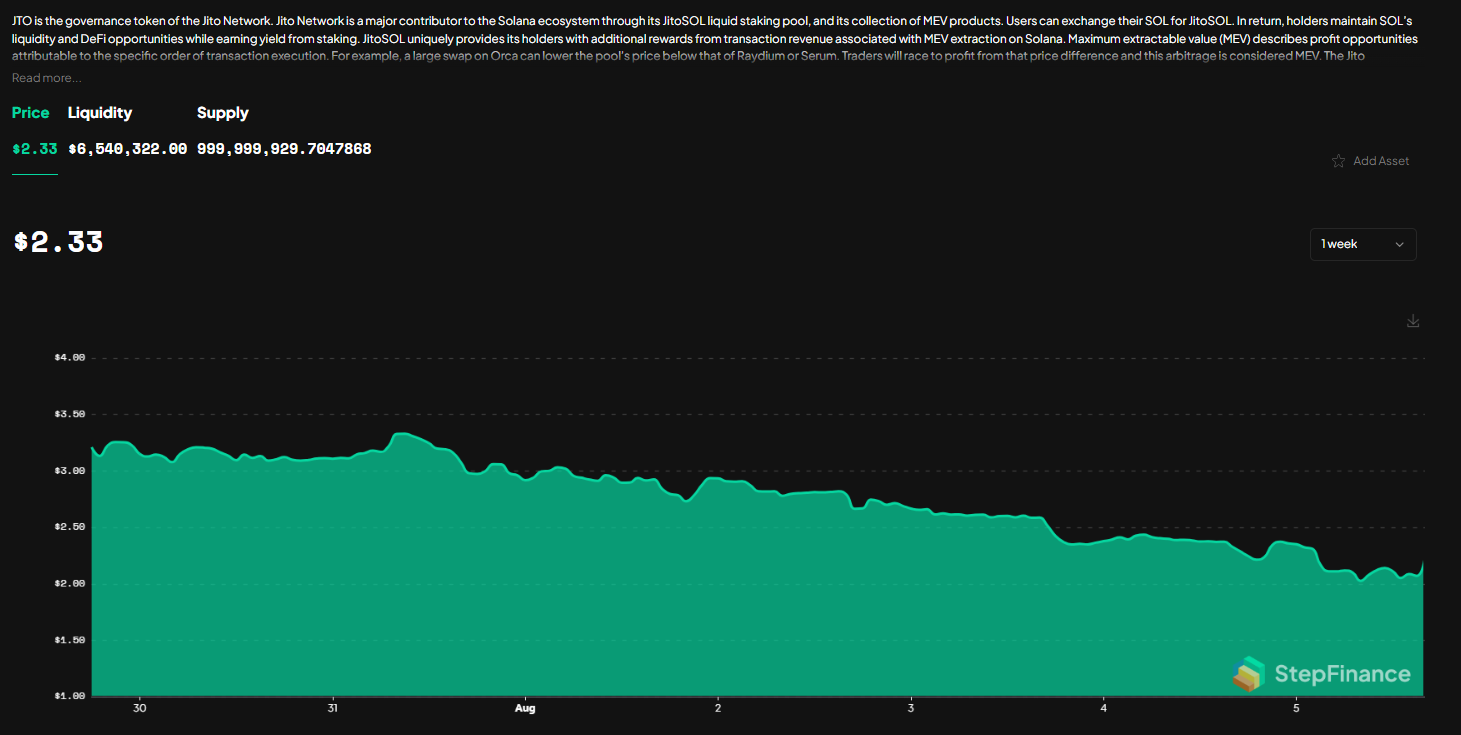
Task: Click the $2.33 price value
Action: 57,241
